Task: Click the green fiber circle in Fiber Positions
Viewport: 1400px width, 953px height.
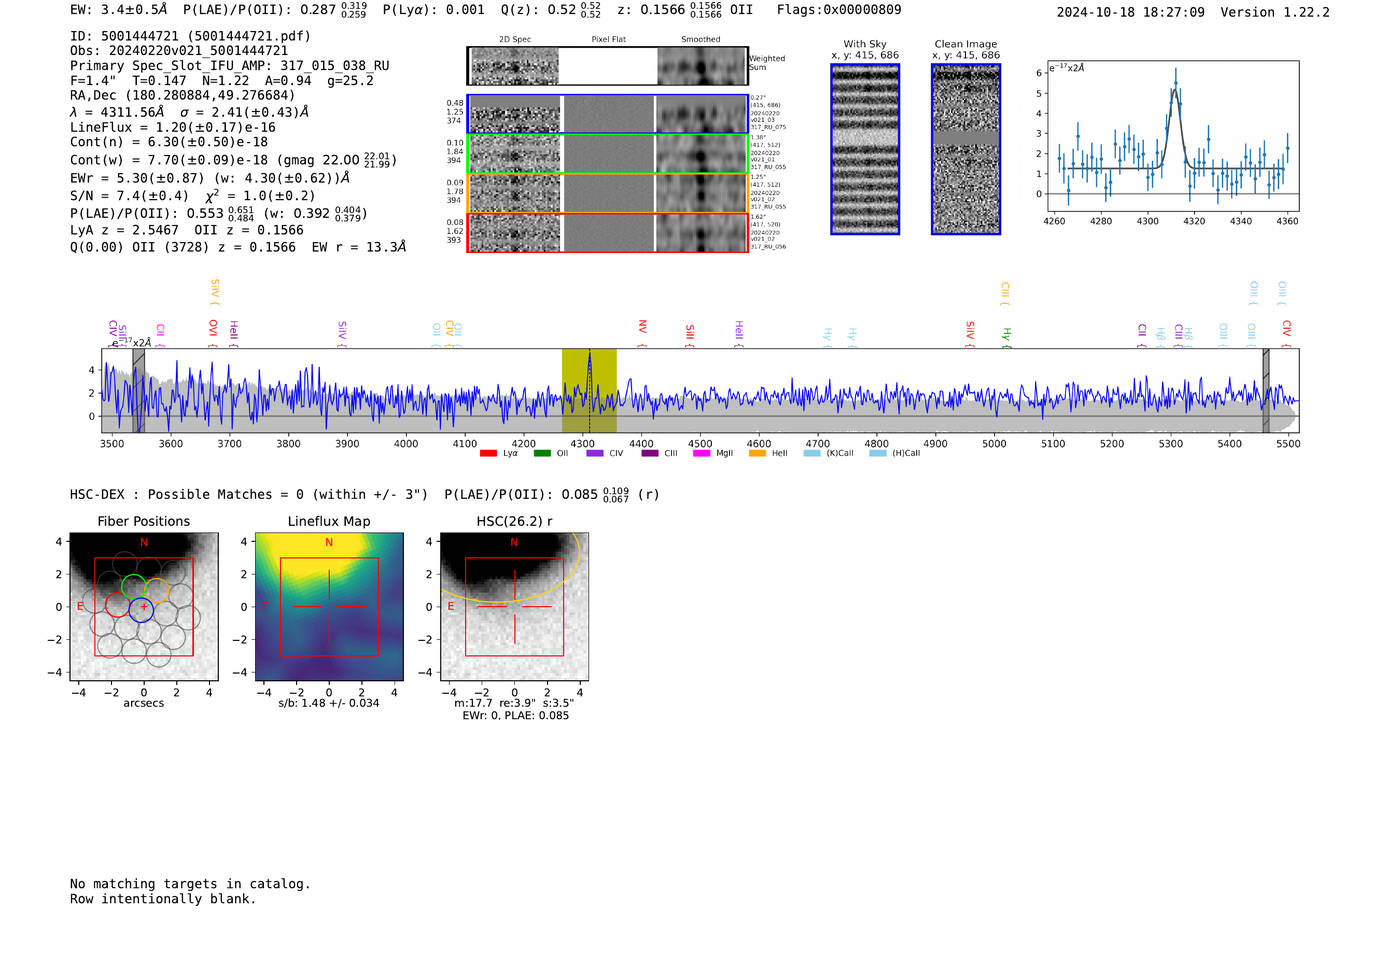Action: coord(134,587)
